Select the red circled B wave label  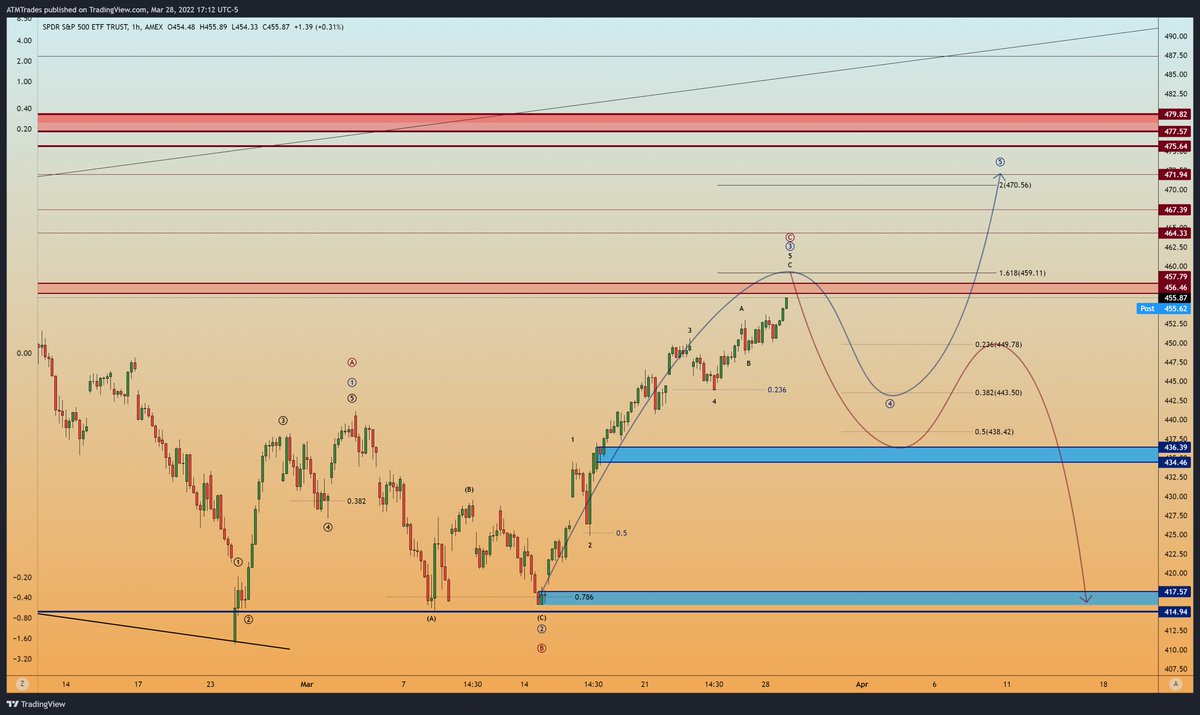tap(541, 648)
